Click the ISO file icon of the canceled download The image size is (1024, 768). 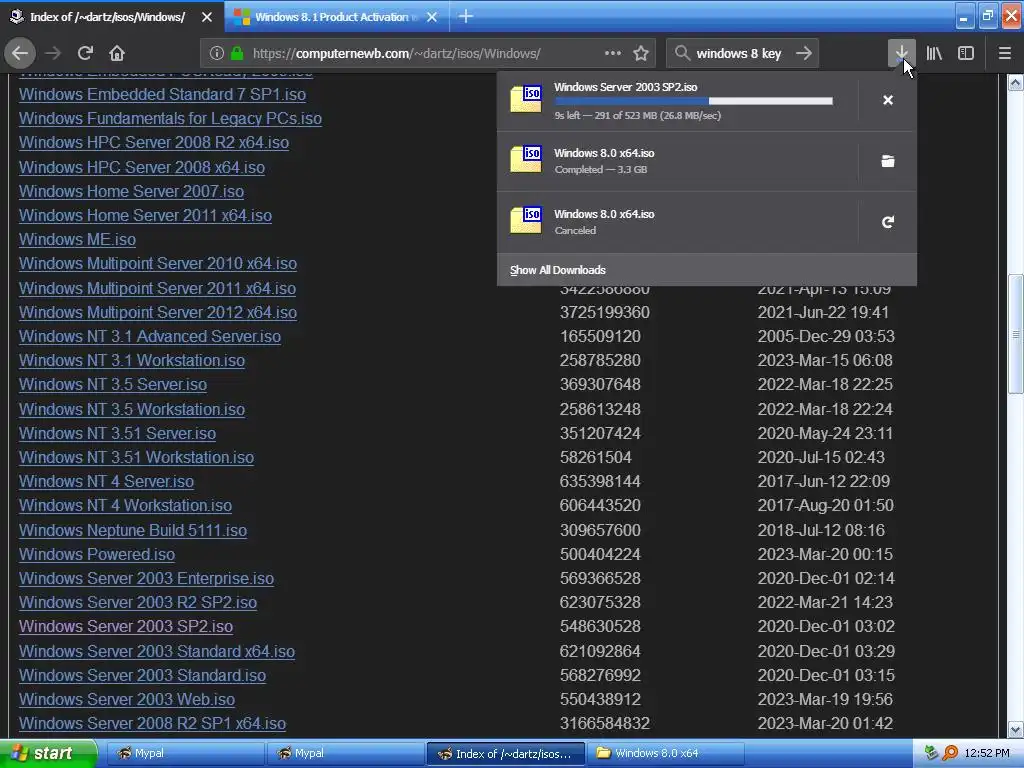tap(526, 221)
